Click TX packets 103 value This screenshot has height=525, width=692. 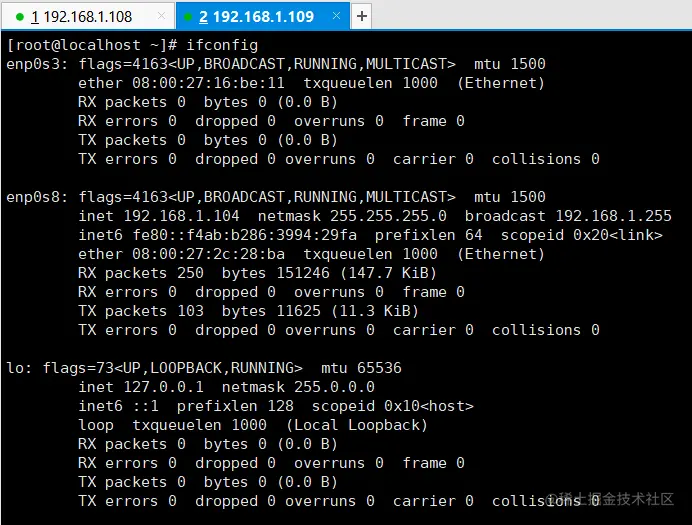[x=191, y=311]
